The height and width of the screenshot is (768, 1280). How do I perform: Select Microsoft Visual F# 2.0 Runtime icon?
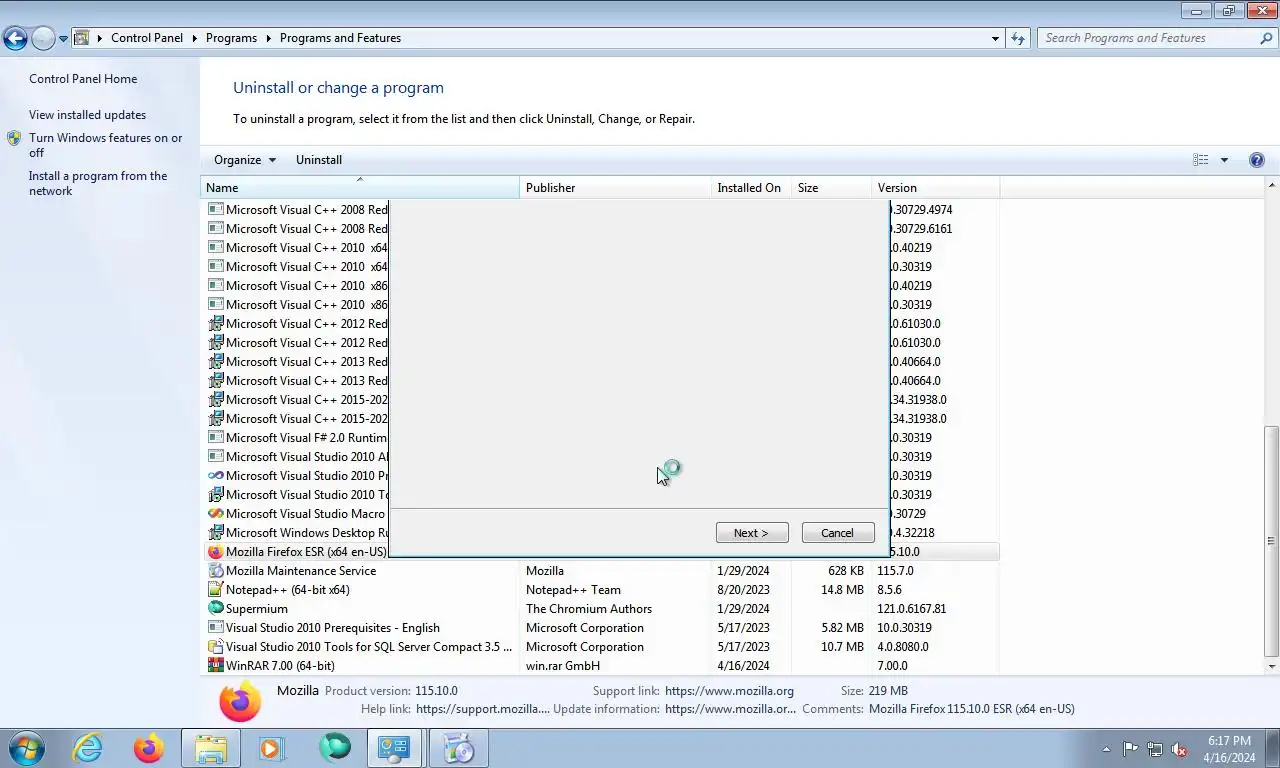click(x=215, y=438)
